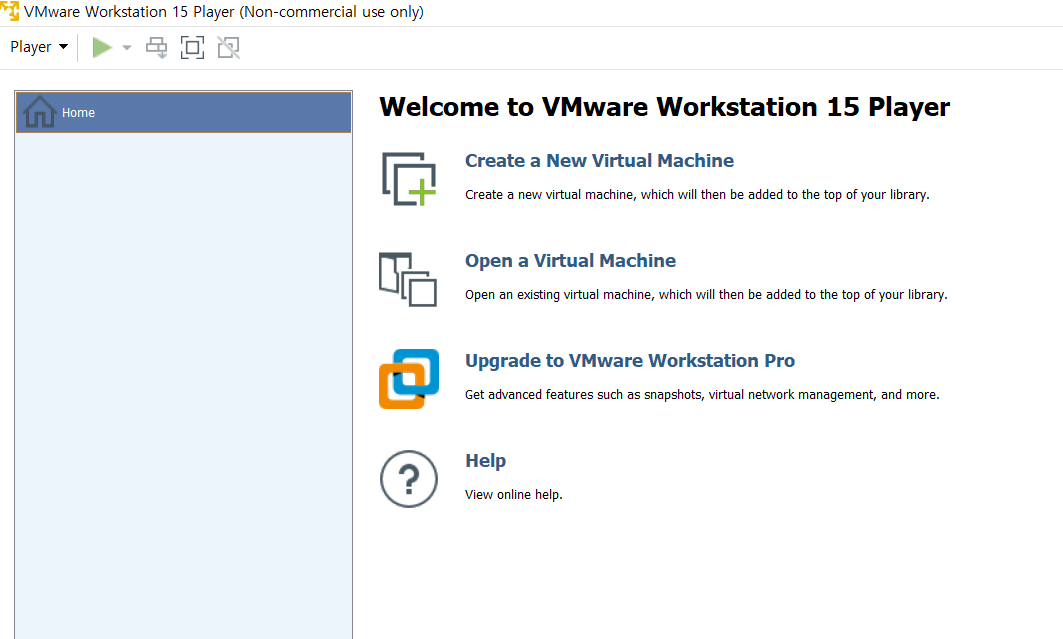1063x639 pixels.
Task: Click Upgrade to VMware Workstation Pro link
Action: point(630,360)
